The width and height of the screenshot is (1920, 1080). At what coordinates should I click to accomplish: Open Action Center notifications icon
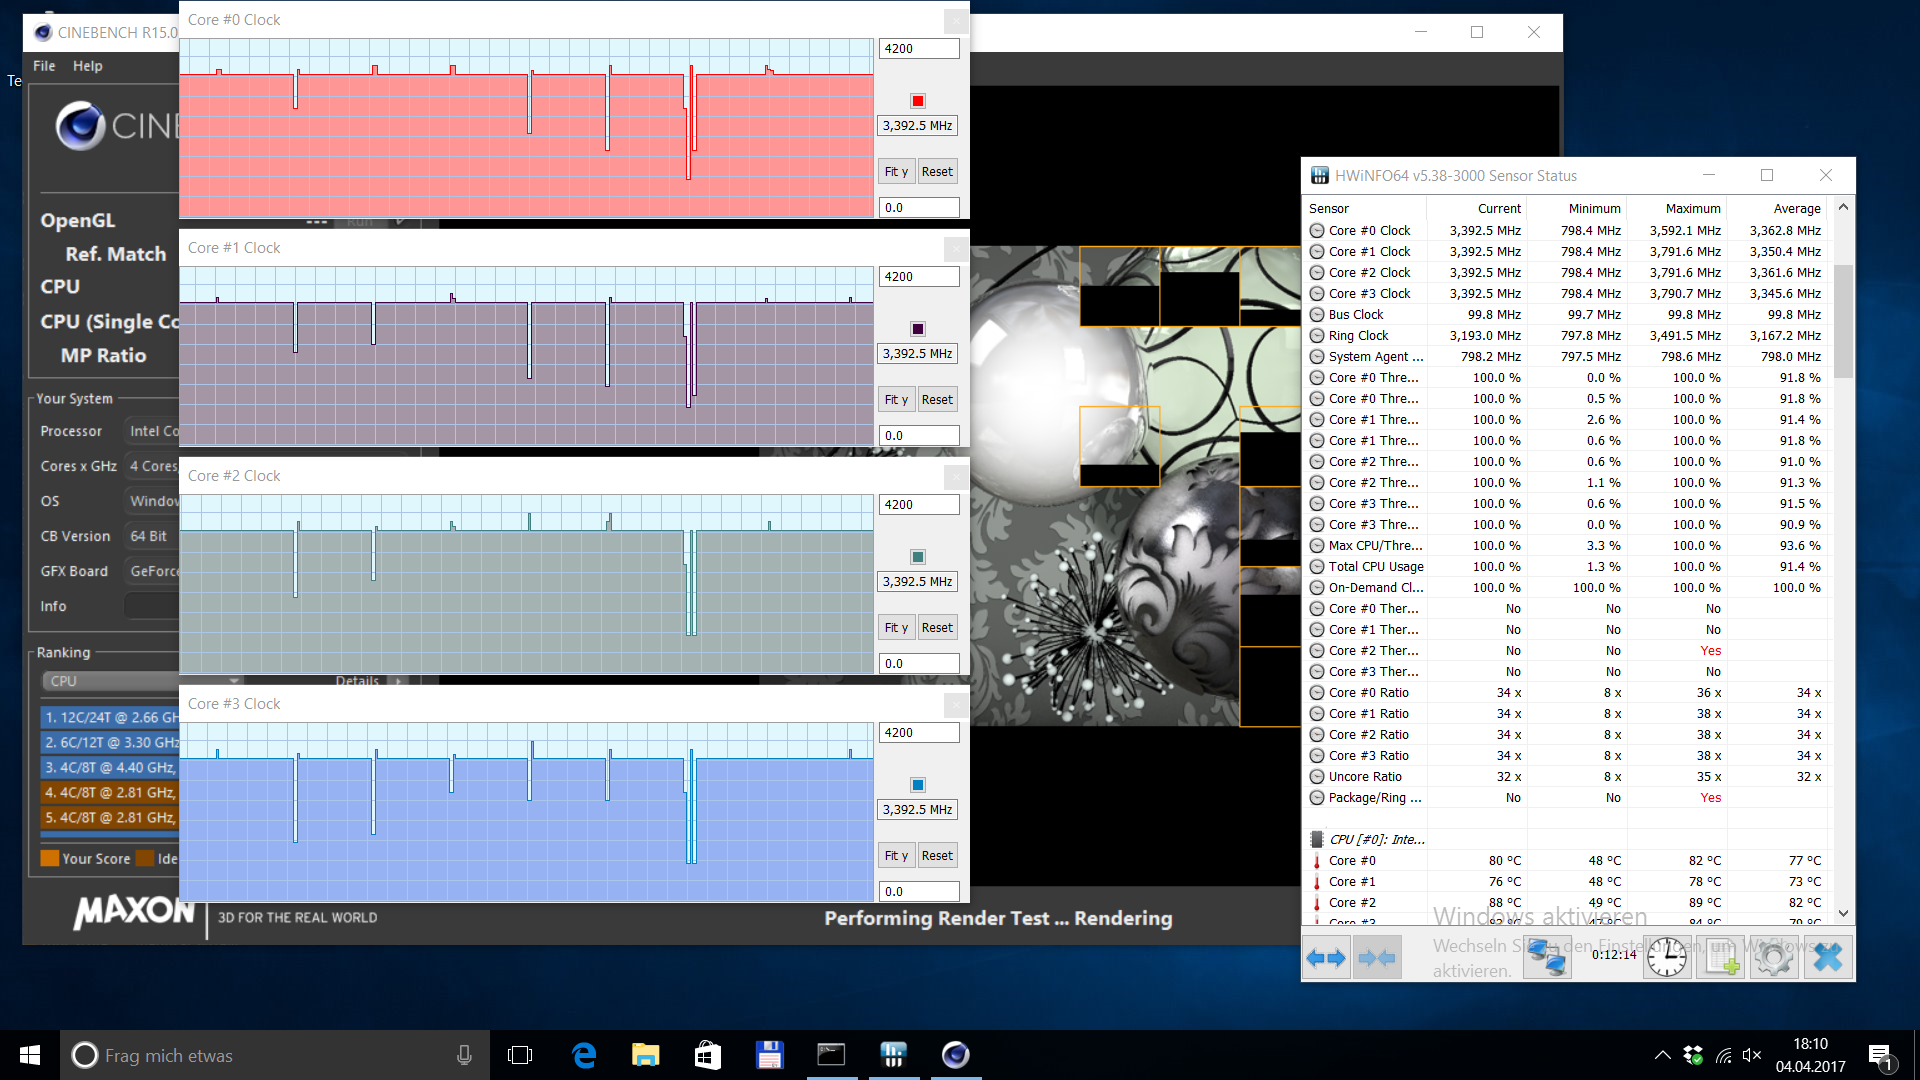1880,1055
